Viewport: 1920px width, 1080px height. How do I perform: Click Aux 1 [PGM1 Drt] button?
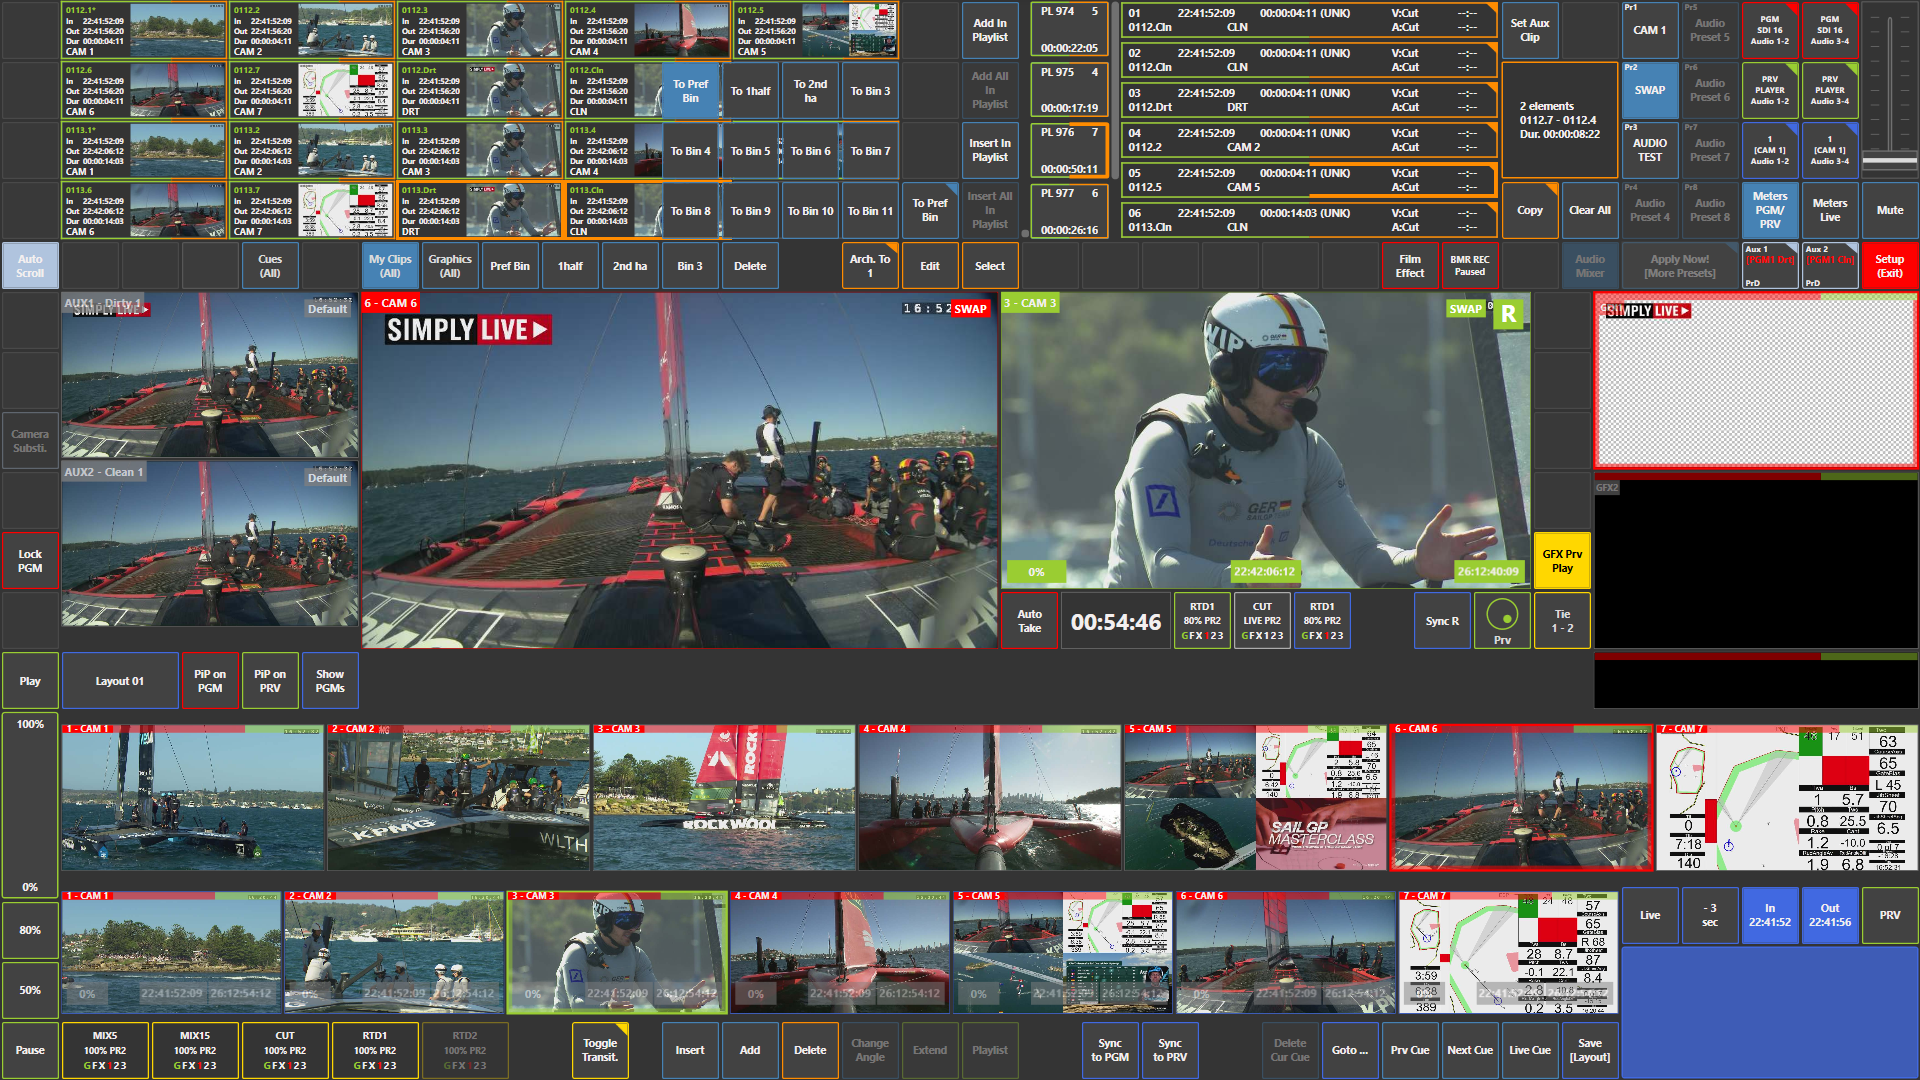(1770, 266)
